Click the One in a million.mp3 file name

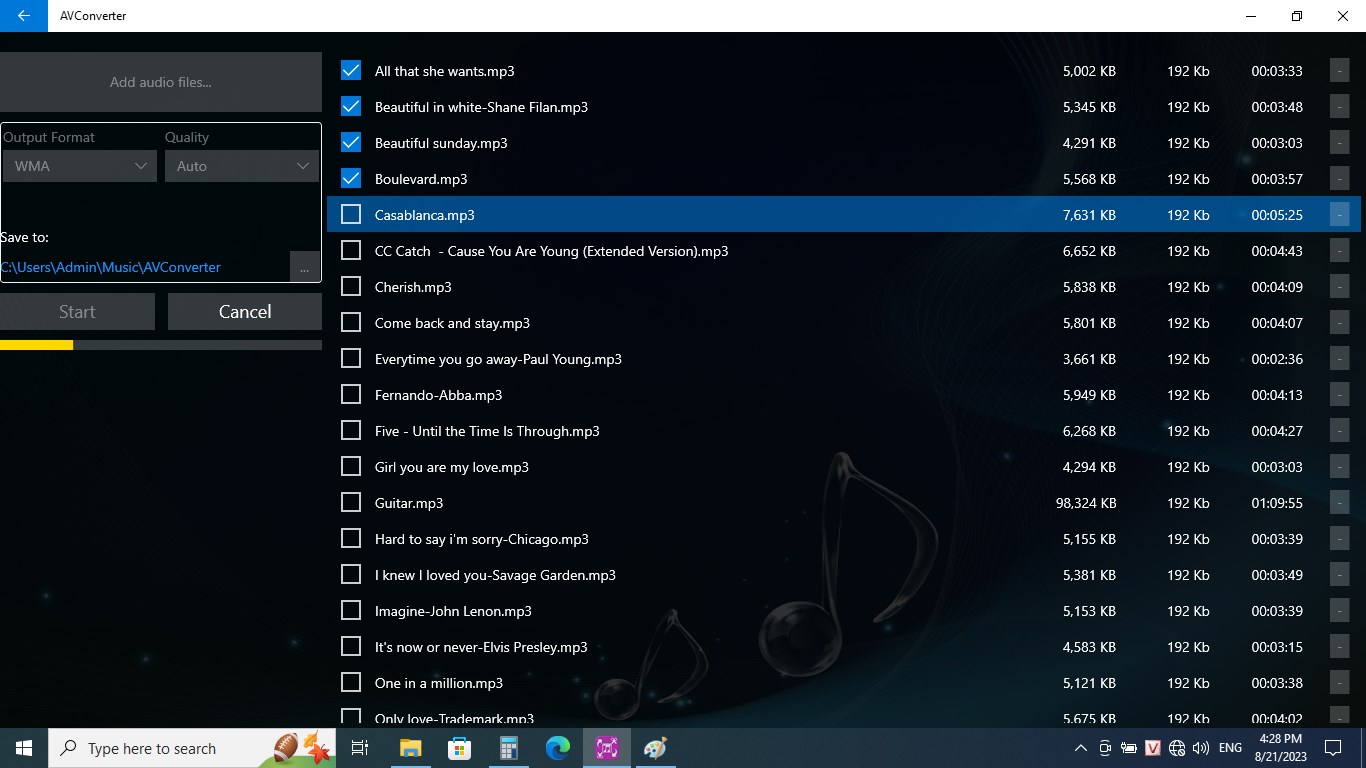pos(439,683)
